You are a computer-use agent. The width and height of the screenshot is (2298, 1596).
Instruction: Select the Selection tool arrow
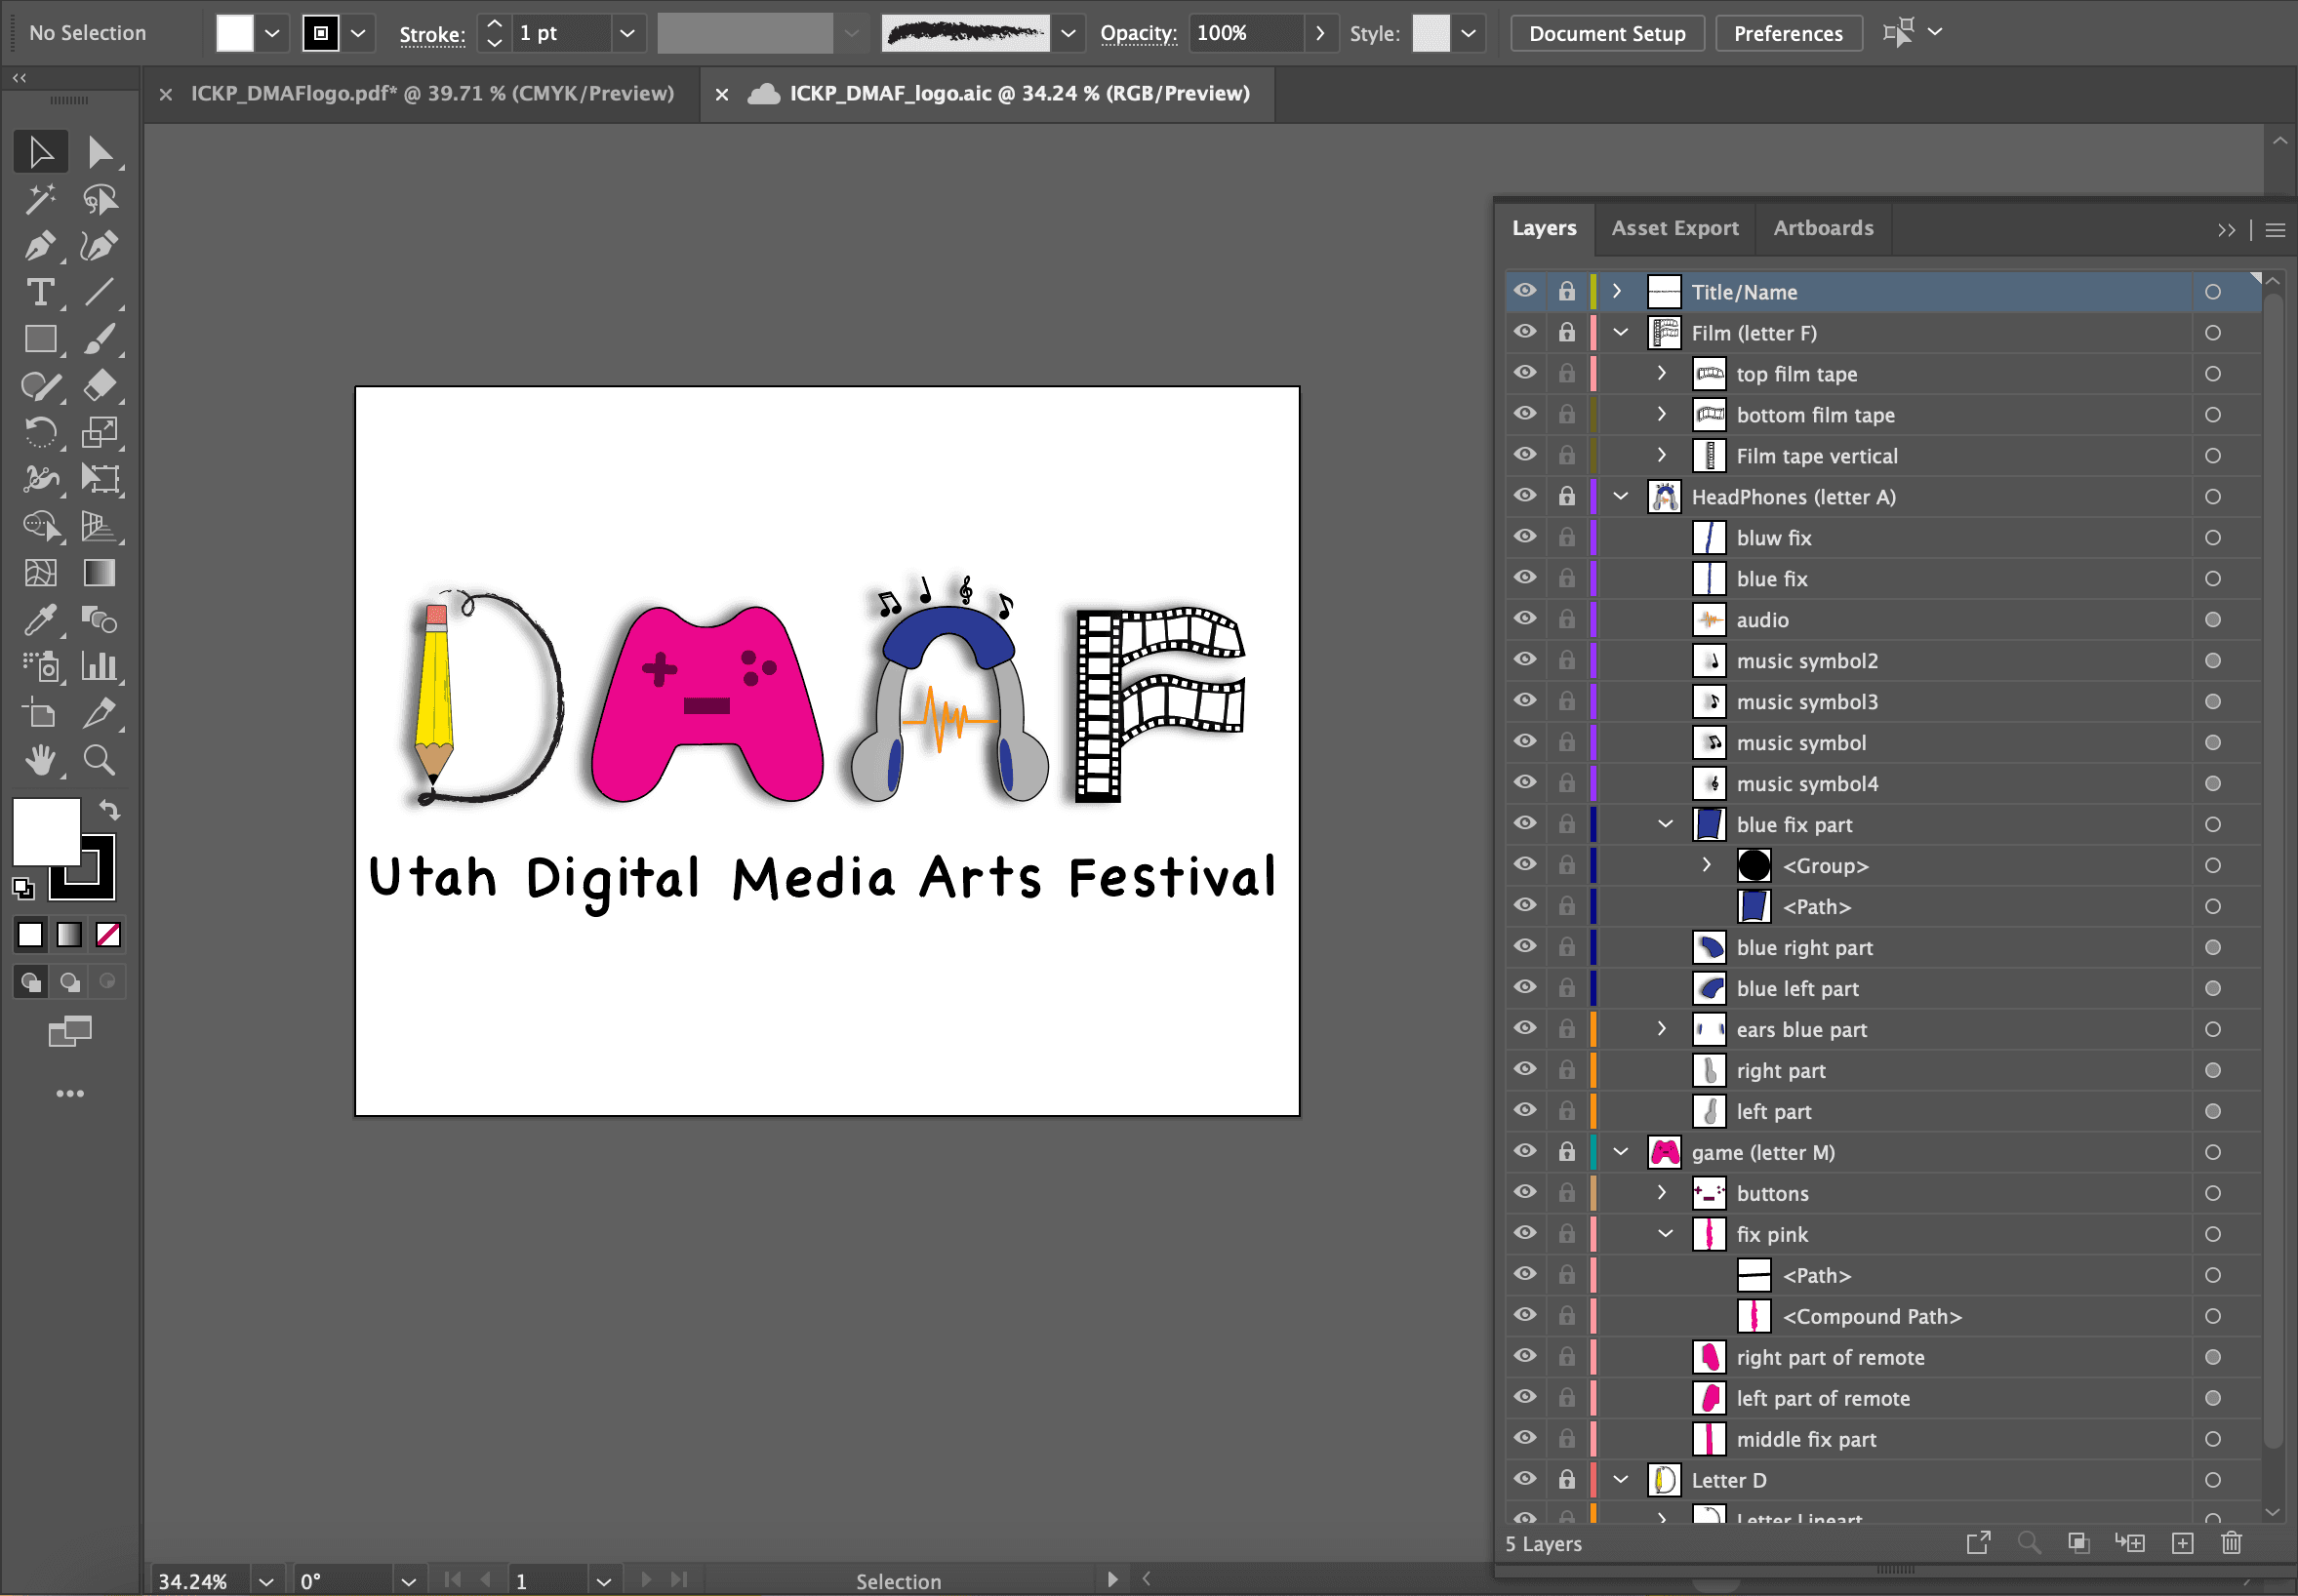41,152
